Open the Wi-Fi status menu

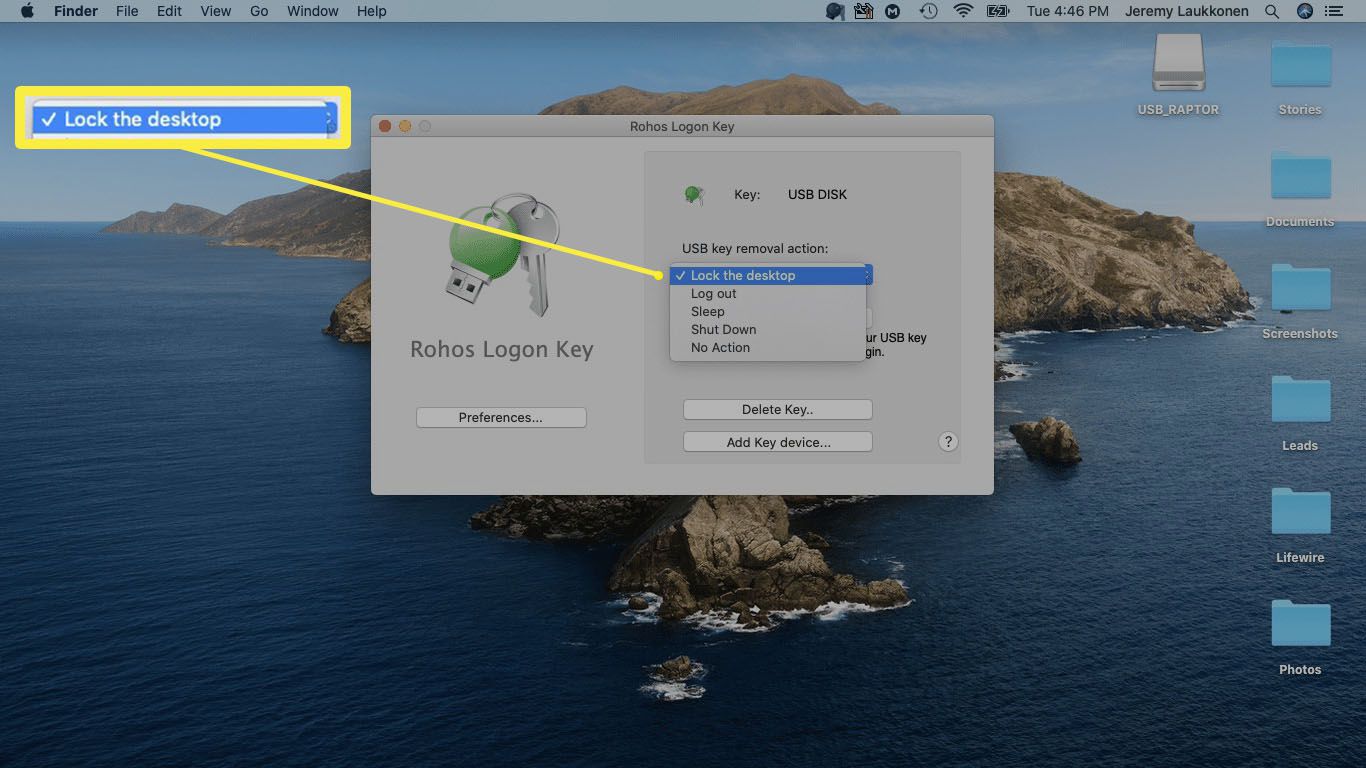[x=963, y=11]
